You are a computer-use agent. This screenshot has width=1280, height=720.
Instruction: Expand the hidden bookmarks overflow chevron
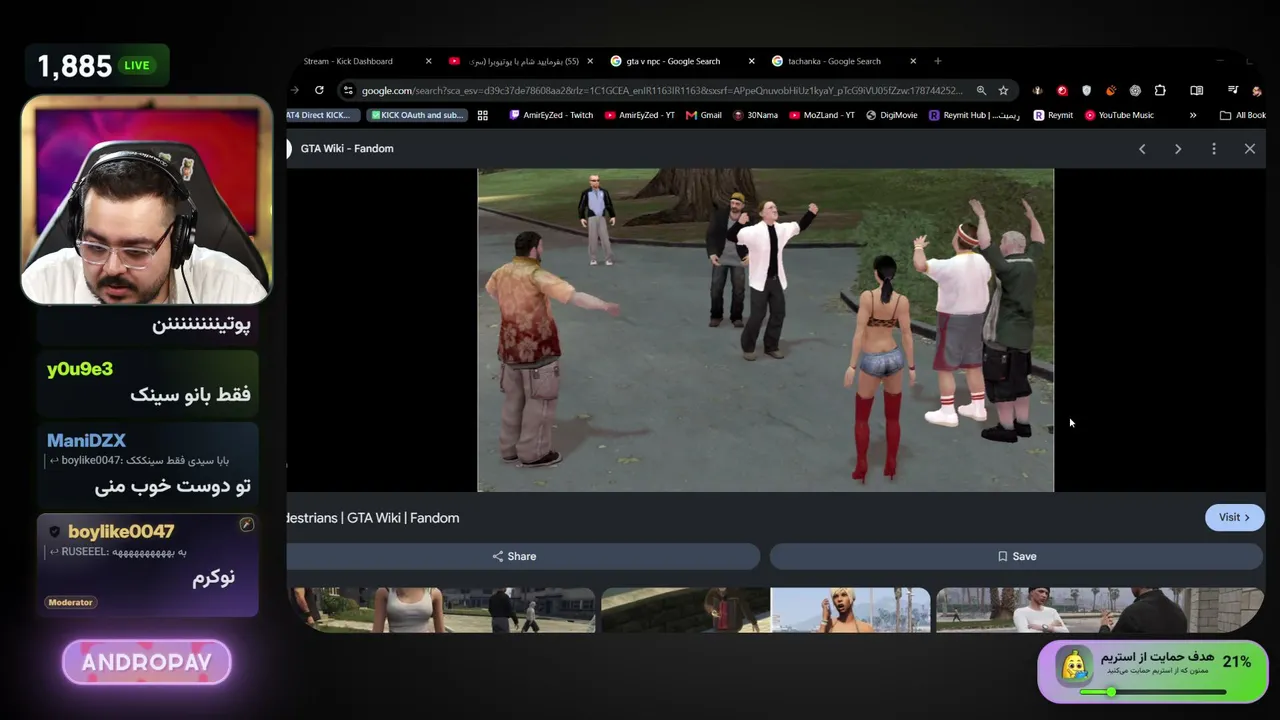(1193, 115)
